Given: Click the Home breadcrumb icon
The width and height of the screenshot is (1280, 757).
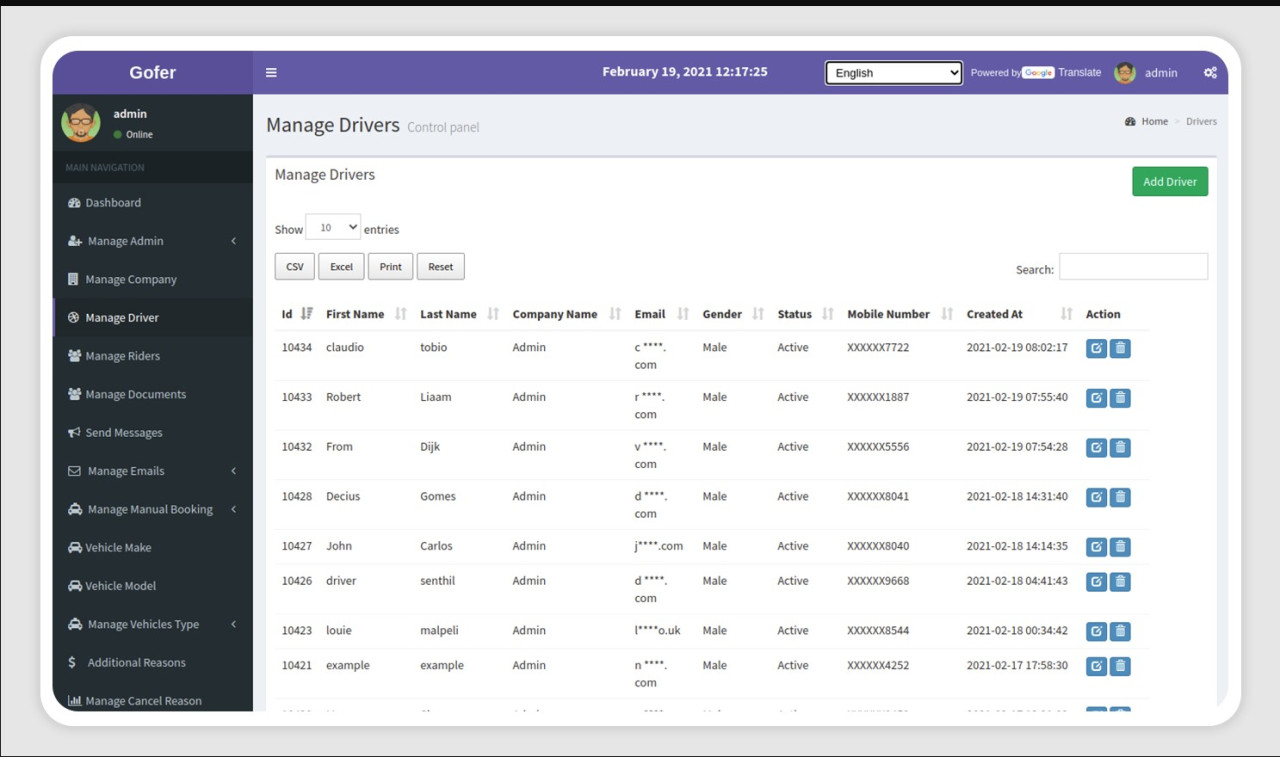Looking at the screenshot, I should 1129,120.
